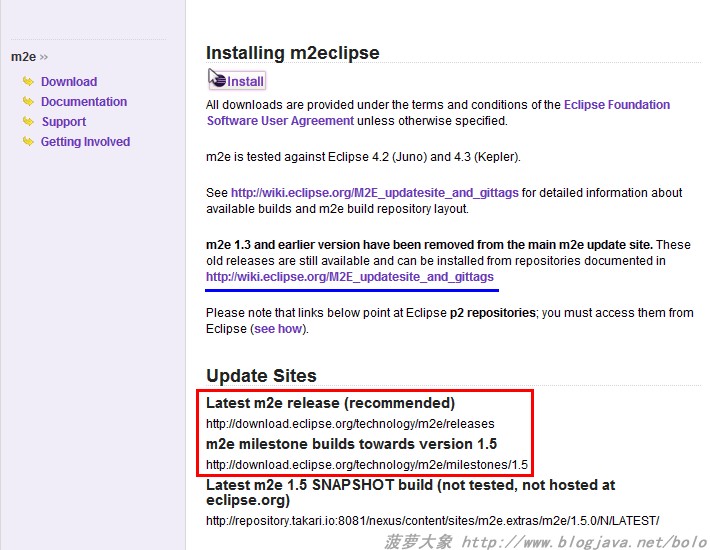This screenshot has height=550, width=710.
Task: Click the m2e releases update site URL
Action: tap(350, 424)
